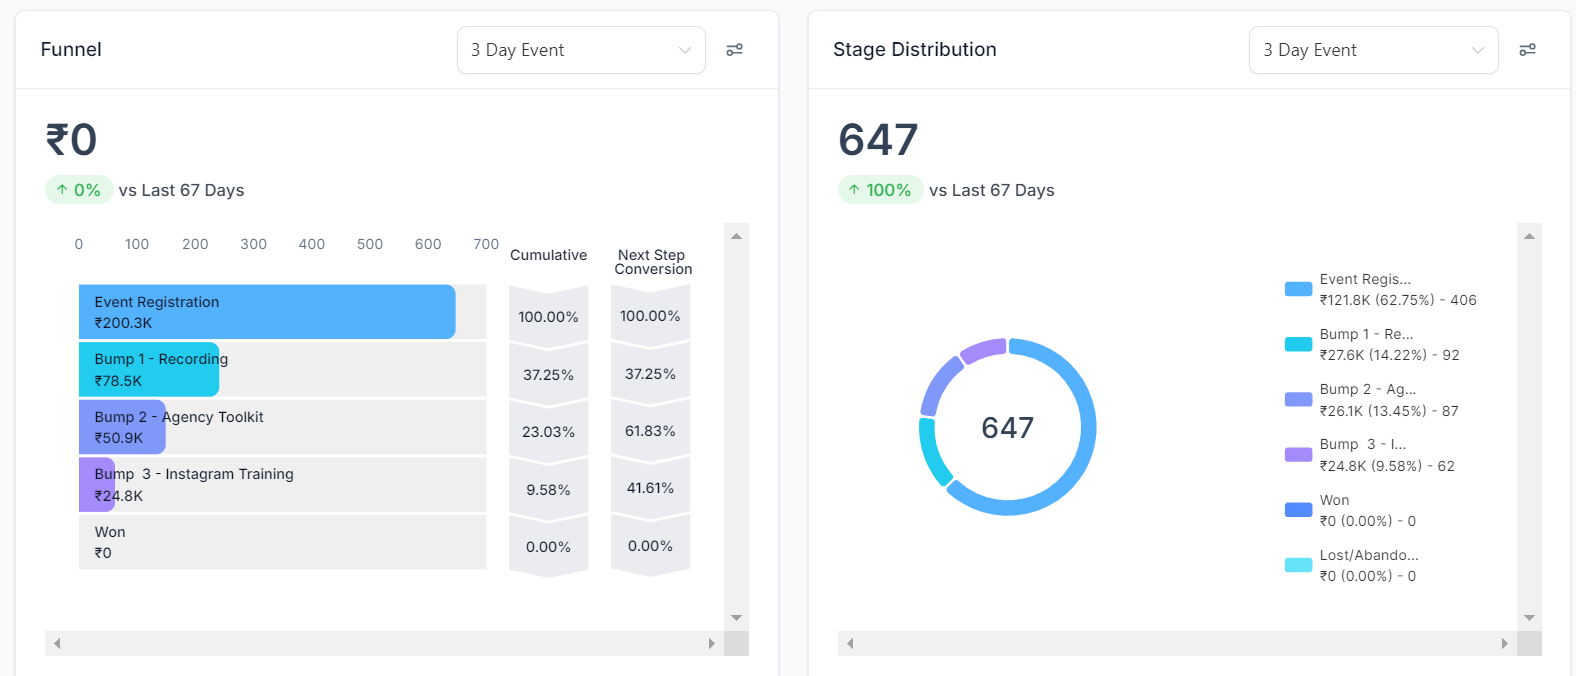Toggle Won legend entry swatch
Screen dimensions: 1576x676
pyautogui.click(x=1298, y=510)
